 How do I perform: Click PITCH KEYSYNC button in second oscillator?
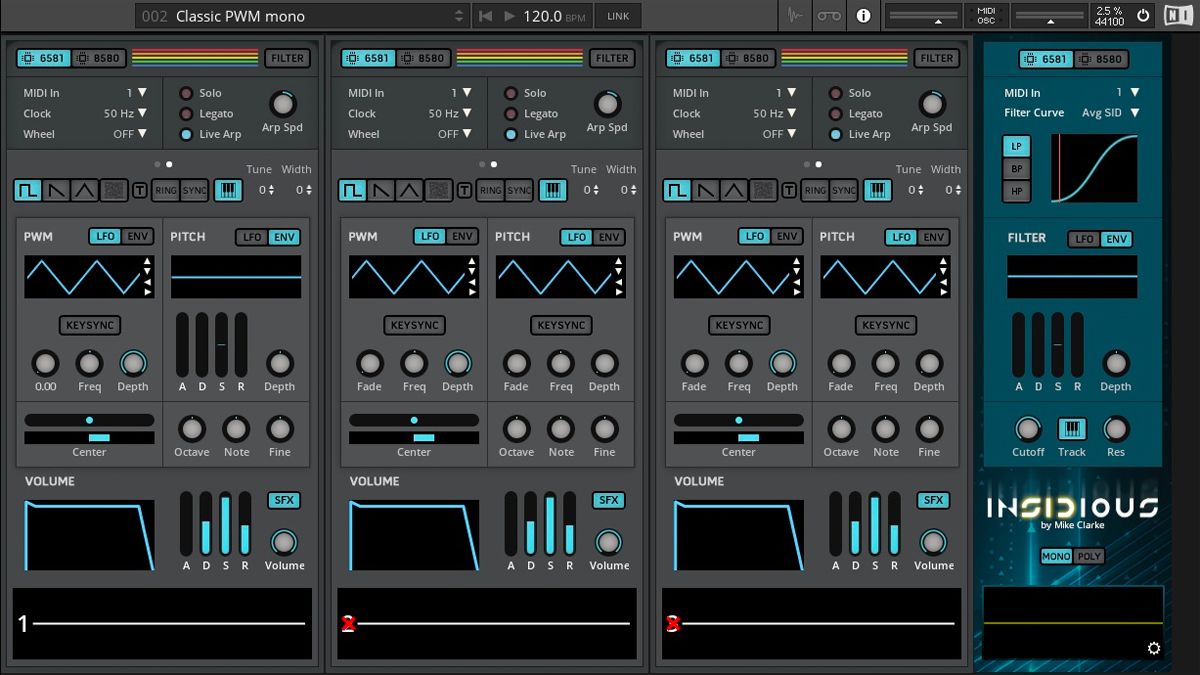tap(561, 325)
